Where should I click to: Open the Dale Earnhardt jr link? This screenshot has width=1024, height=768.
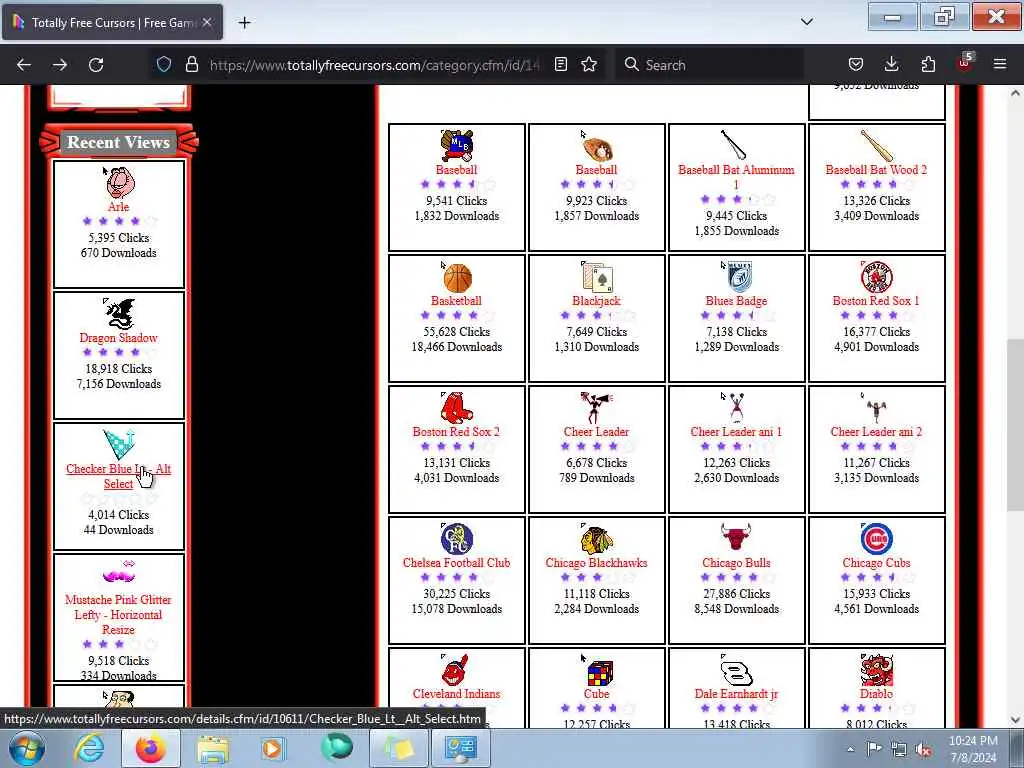pos(737,694)
